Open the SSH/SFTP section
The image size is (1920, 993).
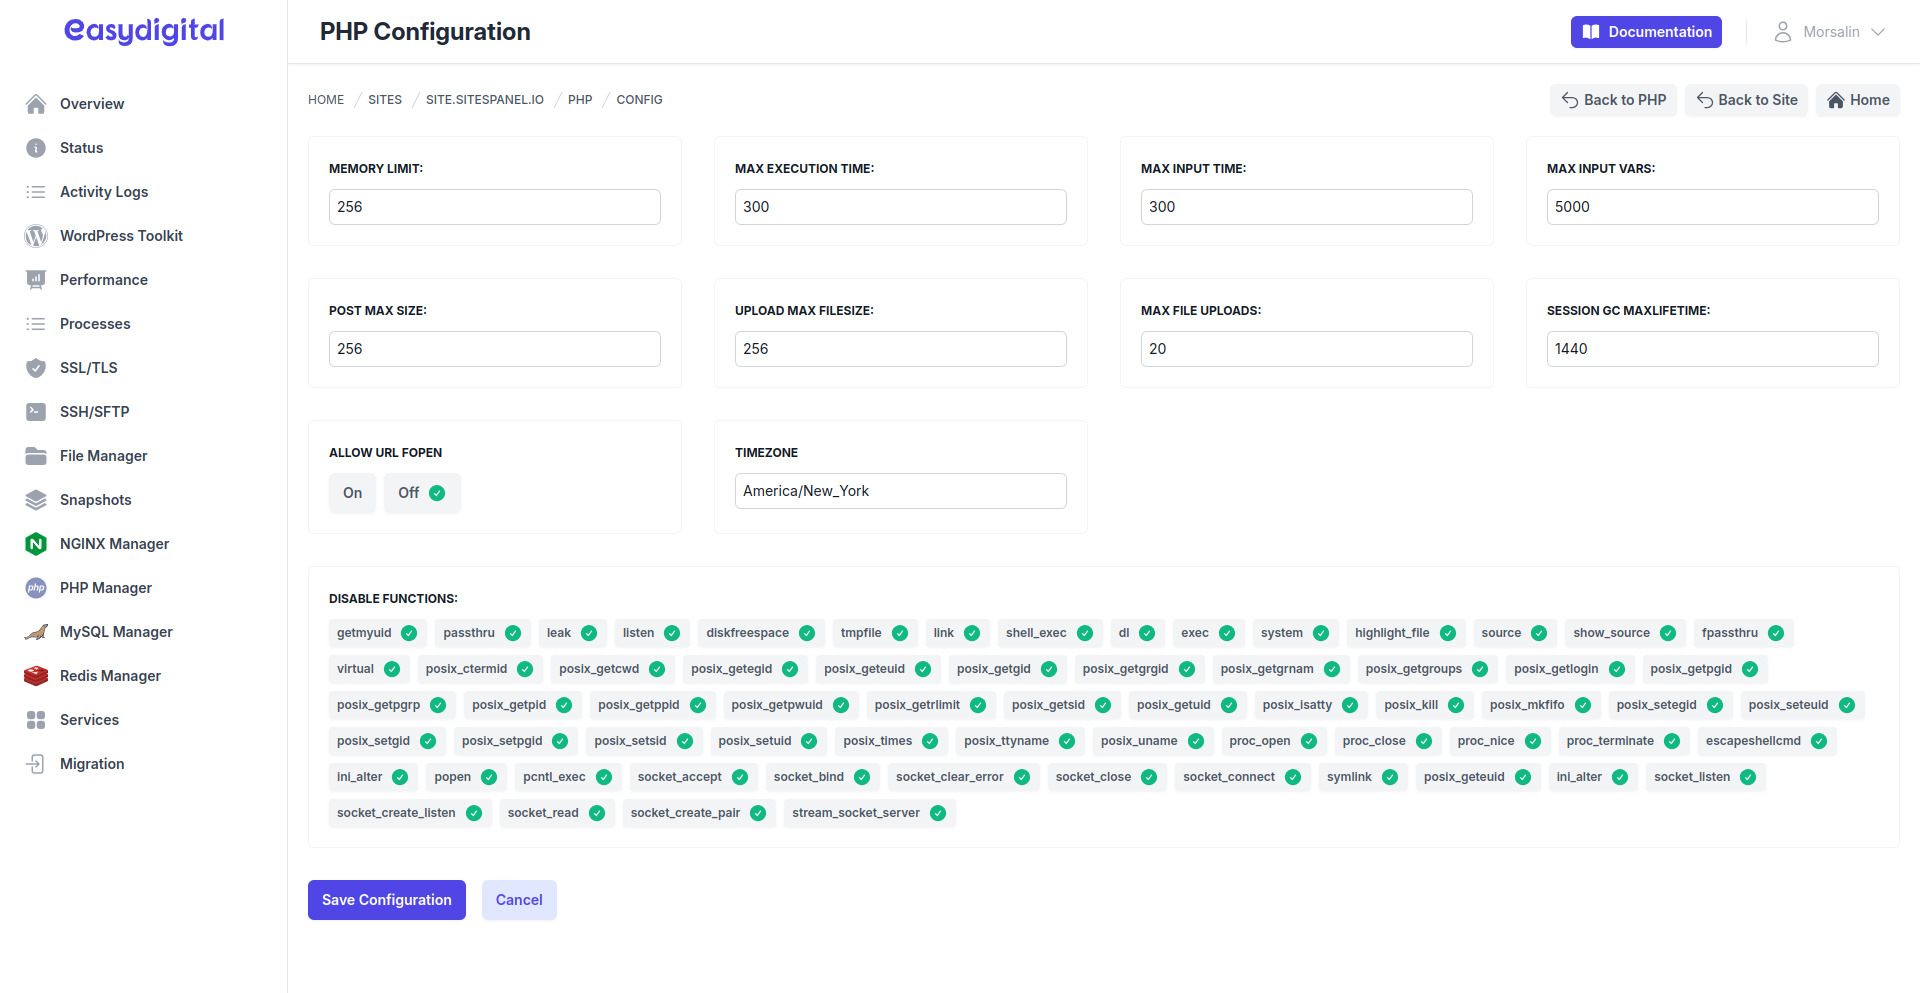(x=94, y=411)
